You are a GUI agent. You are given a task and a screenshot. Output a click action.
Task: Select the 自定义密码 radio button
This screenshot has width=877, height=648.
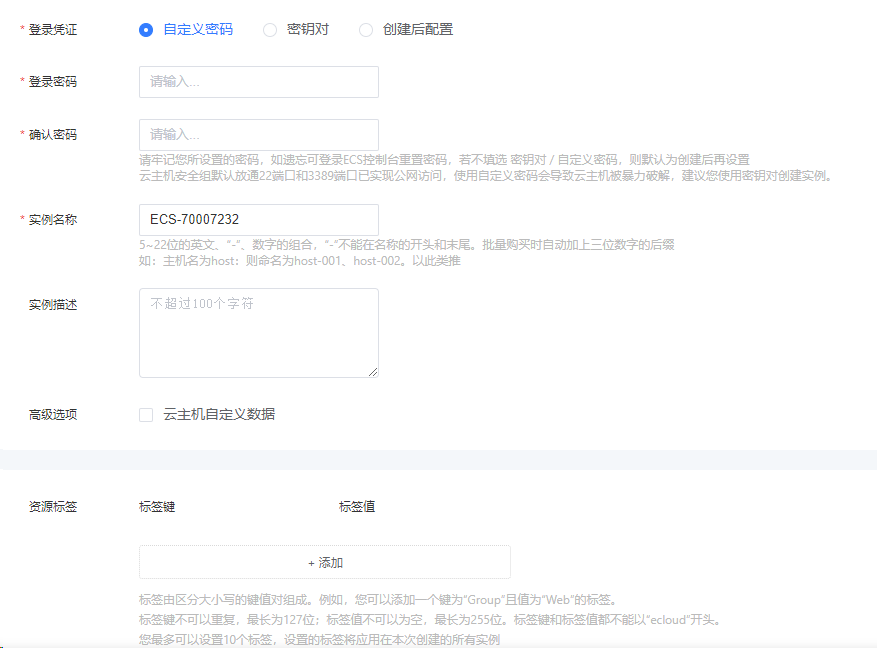146,30
